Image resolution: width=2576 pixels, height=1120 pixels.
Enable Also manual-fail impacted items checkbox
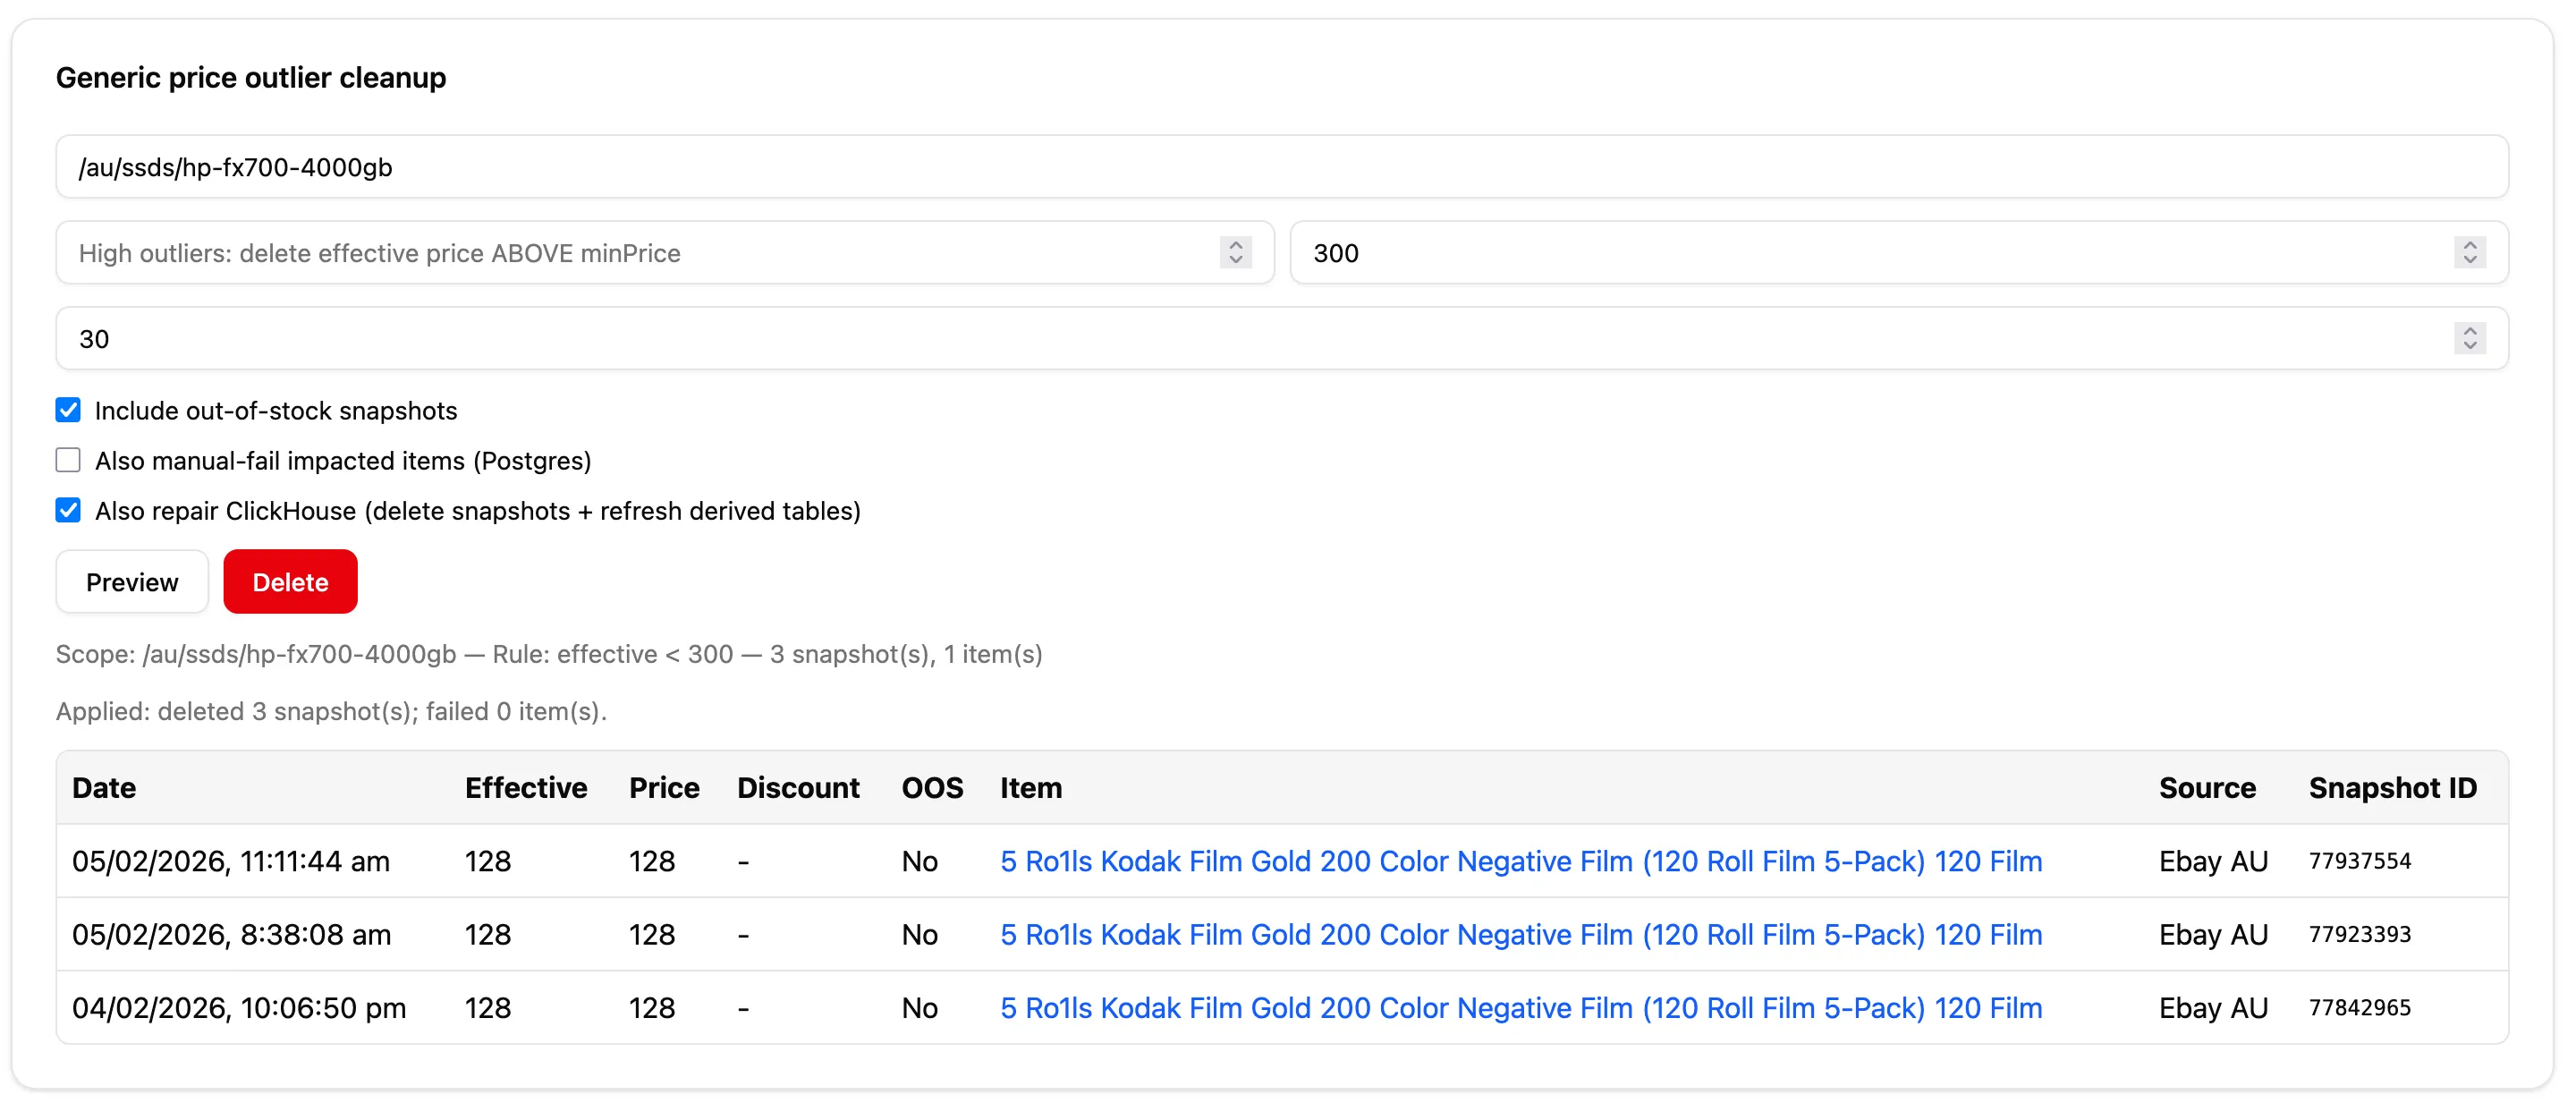68,461
